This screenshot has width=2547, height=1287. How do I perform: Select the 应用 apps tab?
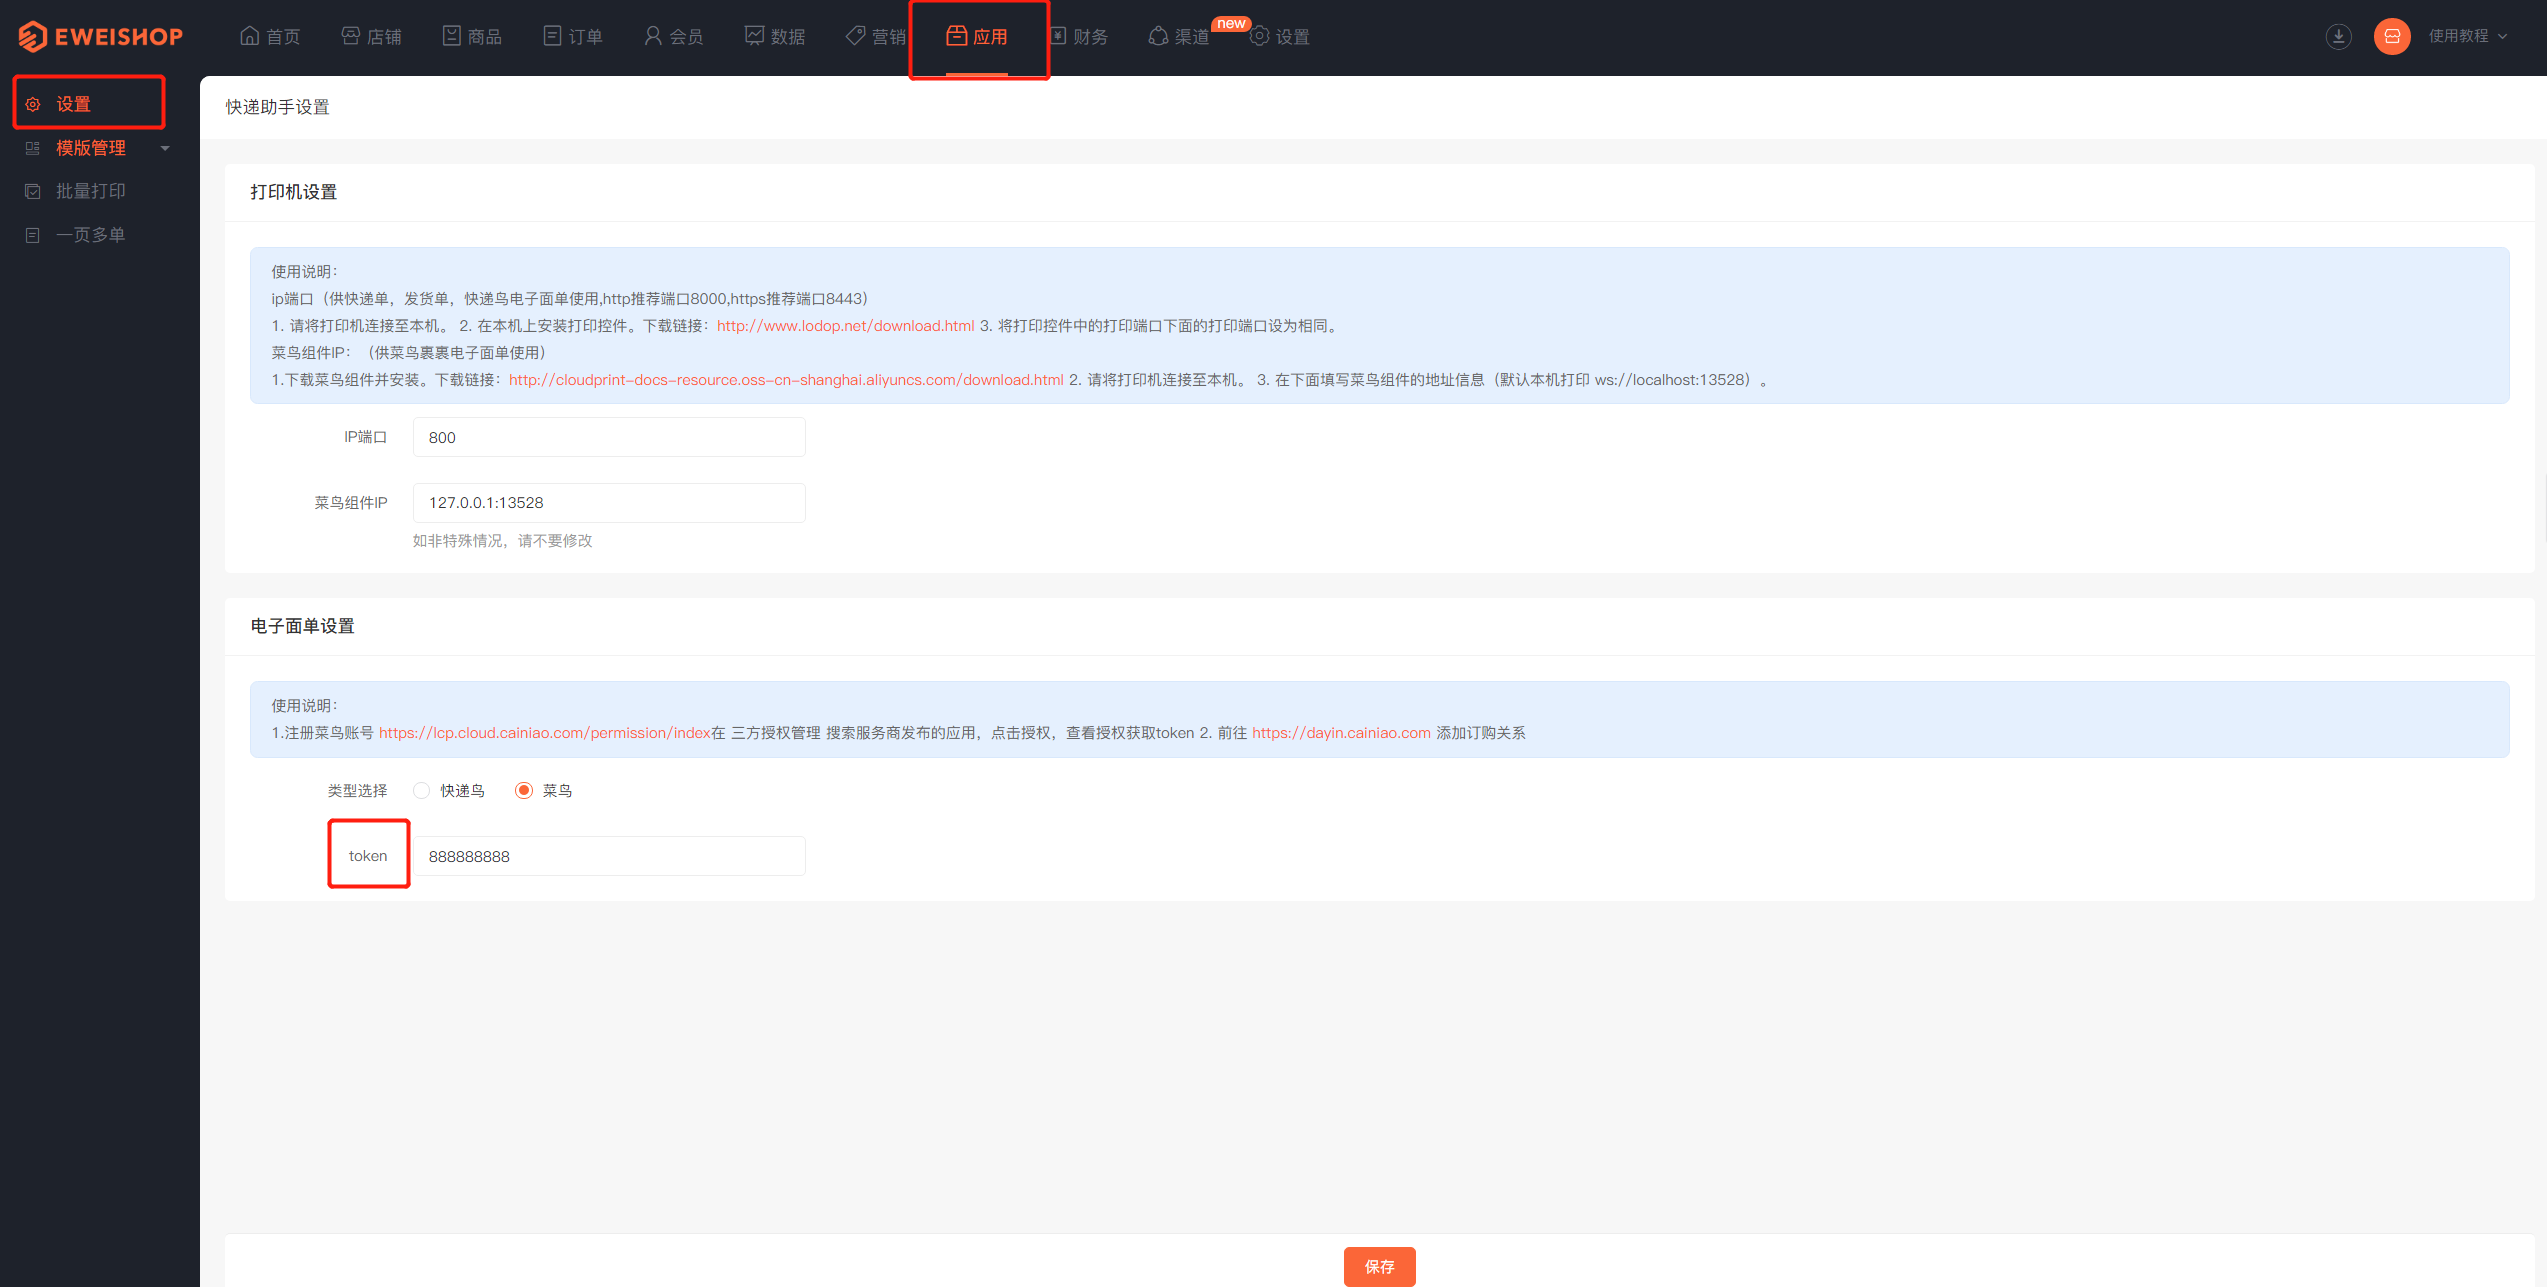pyautogui.click(x=977, y=36)
